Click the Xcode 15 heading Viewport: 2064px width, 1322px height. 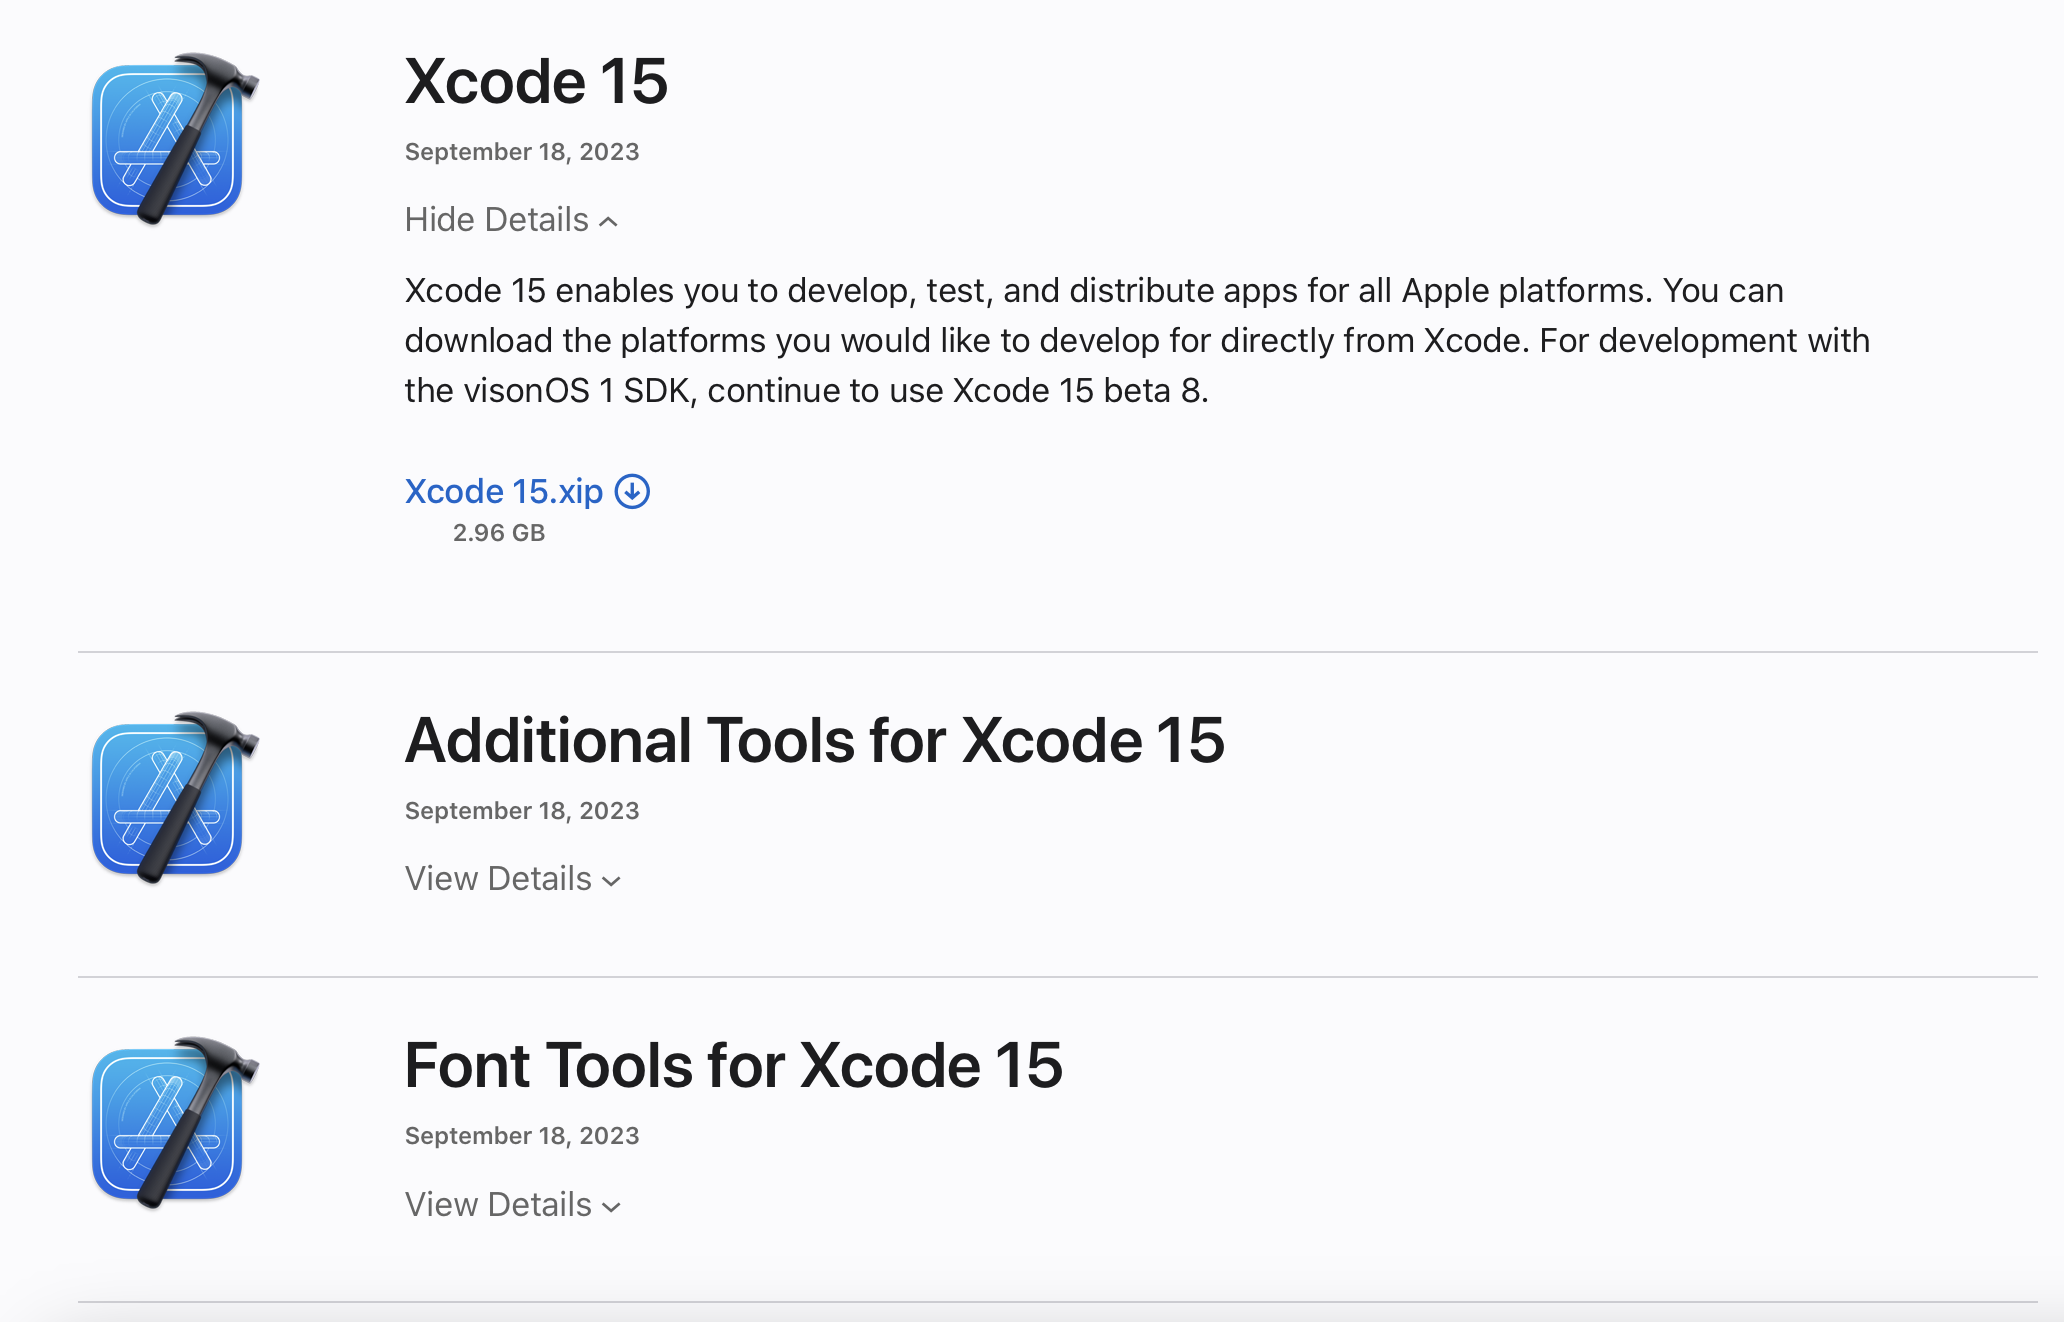[x=536, y=81]
